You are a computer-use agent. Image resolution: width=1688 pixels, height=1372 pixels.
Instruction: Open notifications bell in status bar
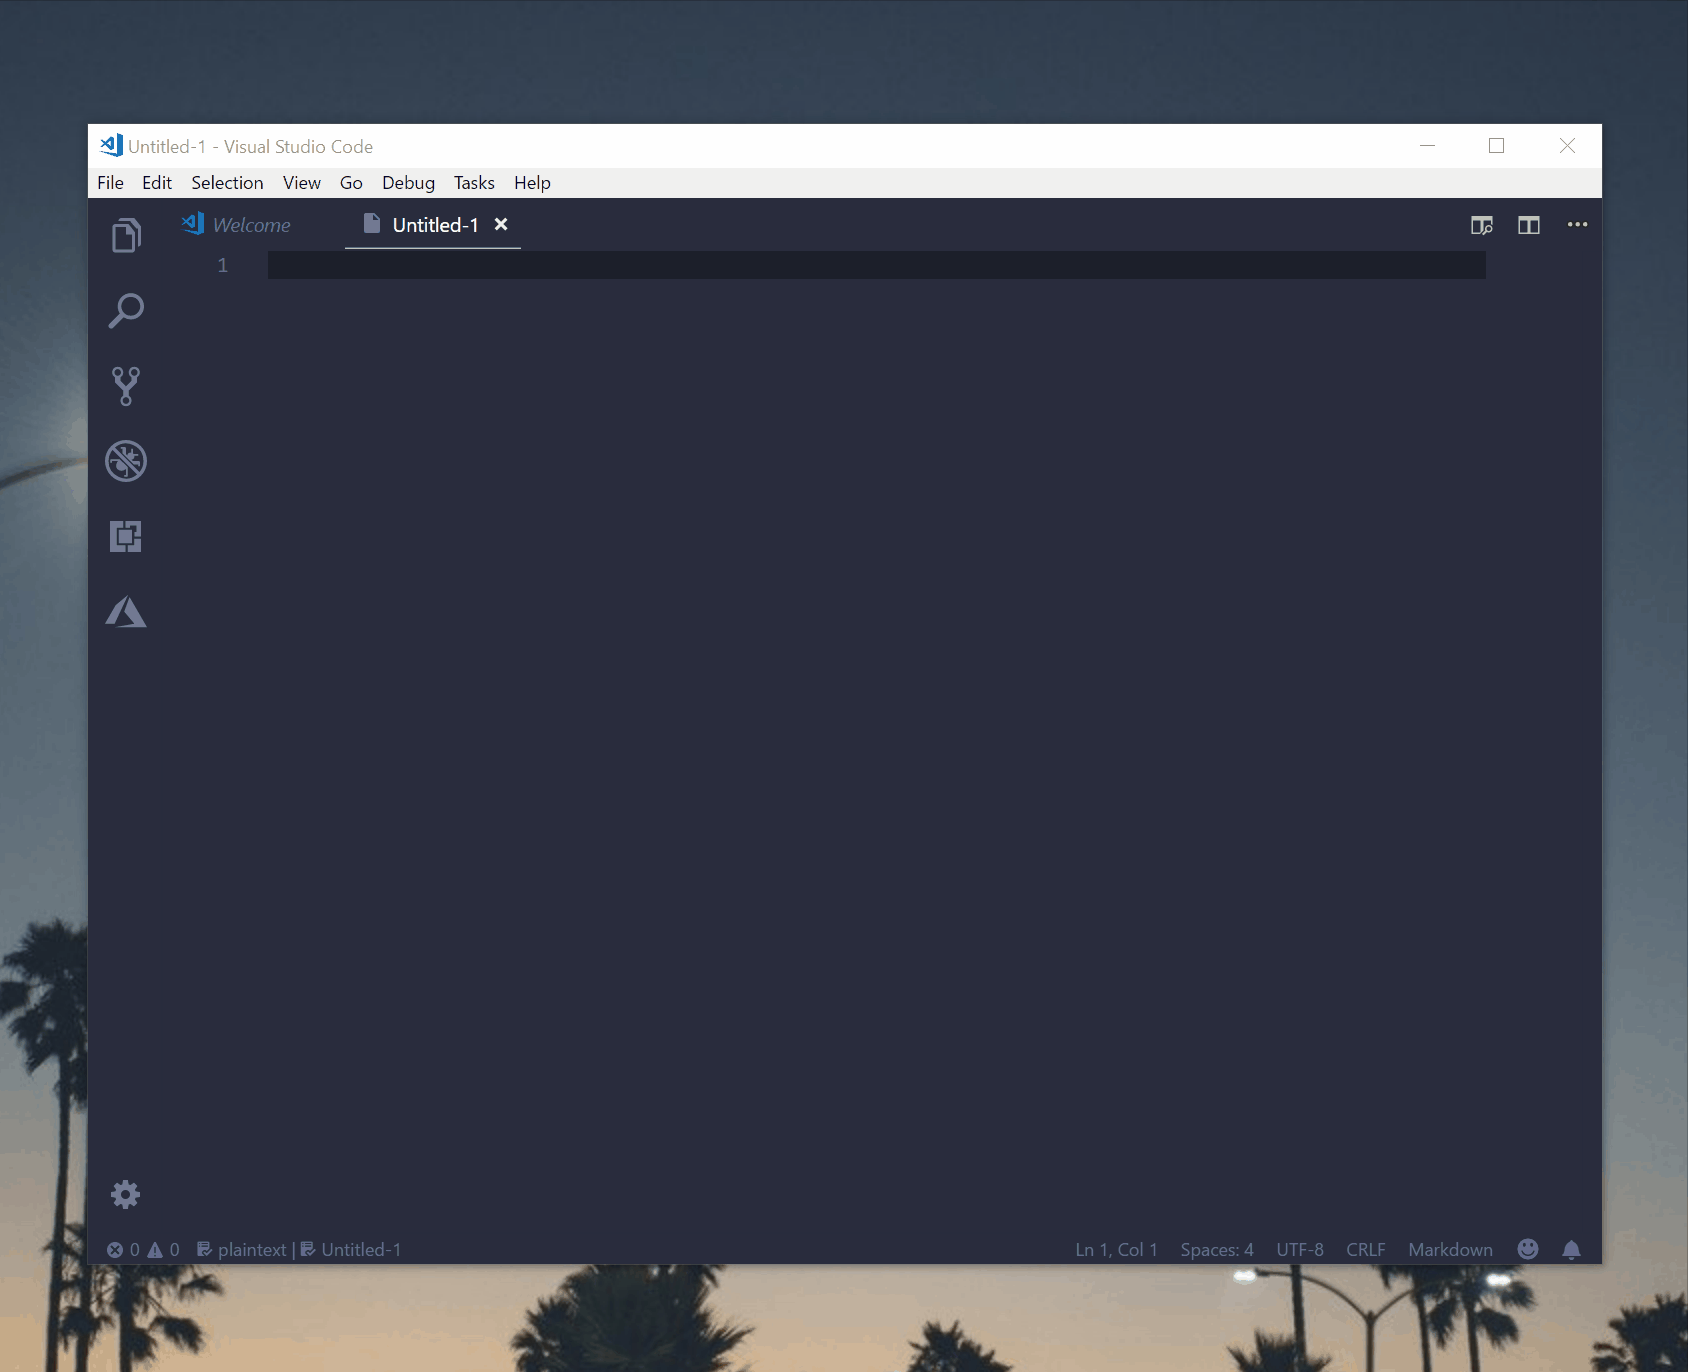(1571, 1249)
